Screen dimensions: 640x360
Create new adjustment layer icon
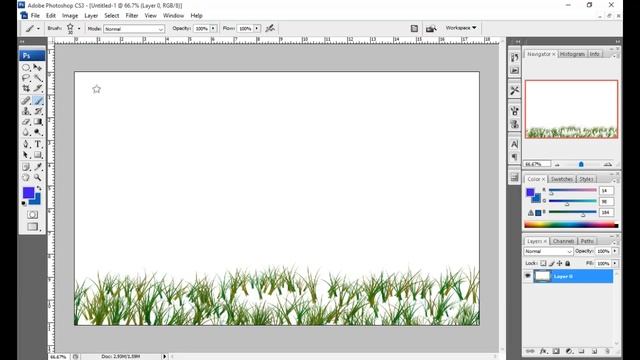(569, 351)
